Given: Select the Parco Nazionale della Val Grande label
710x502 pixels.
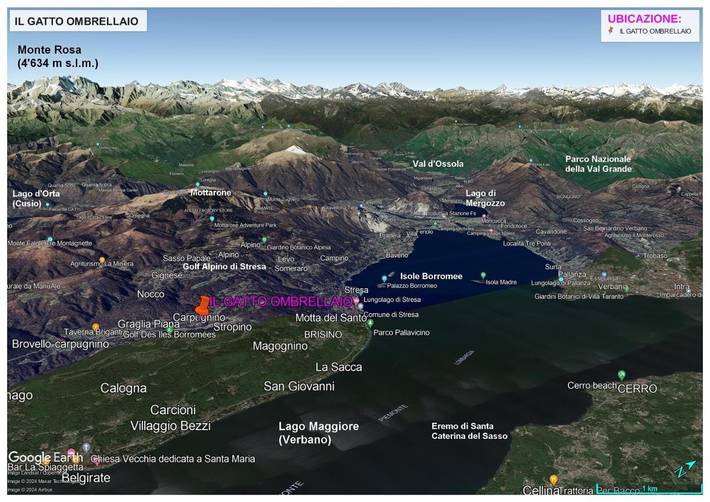Looking at the screenshot, I should pos(598,163).
